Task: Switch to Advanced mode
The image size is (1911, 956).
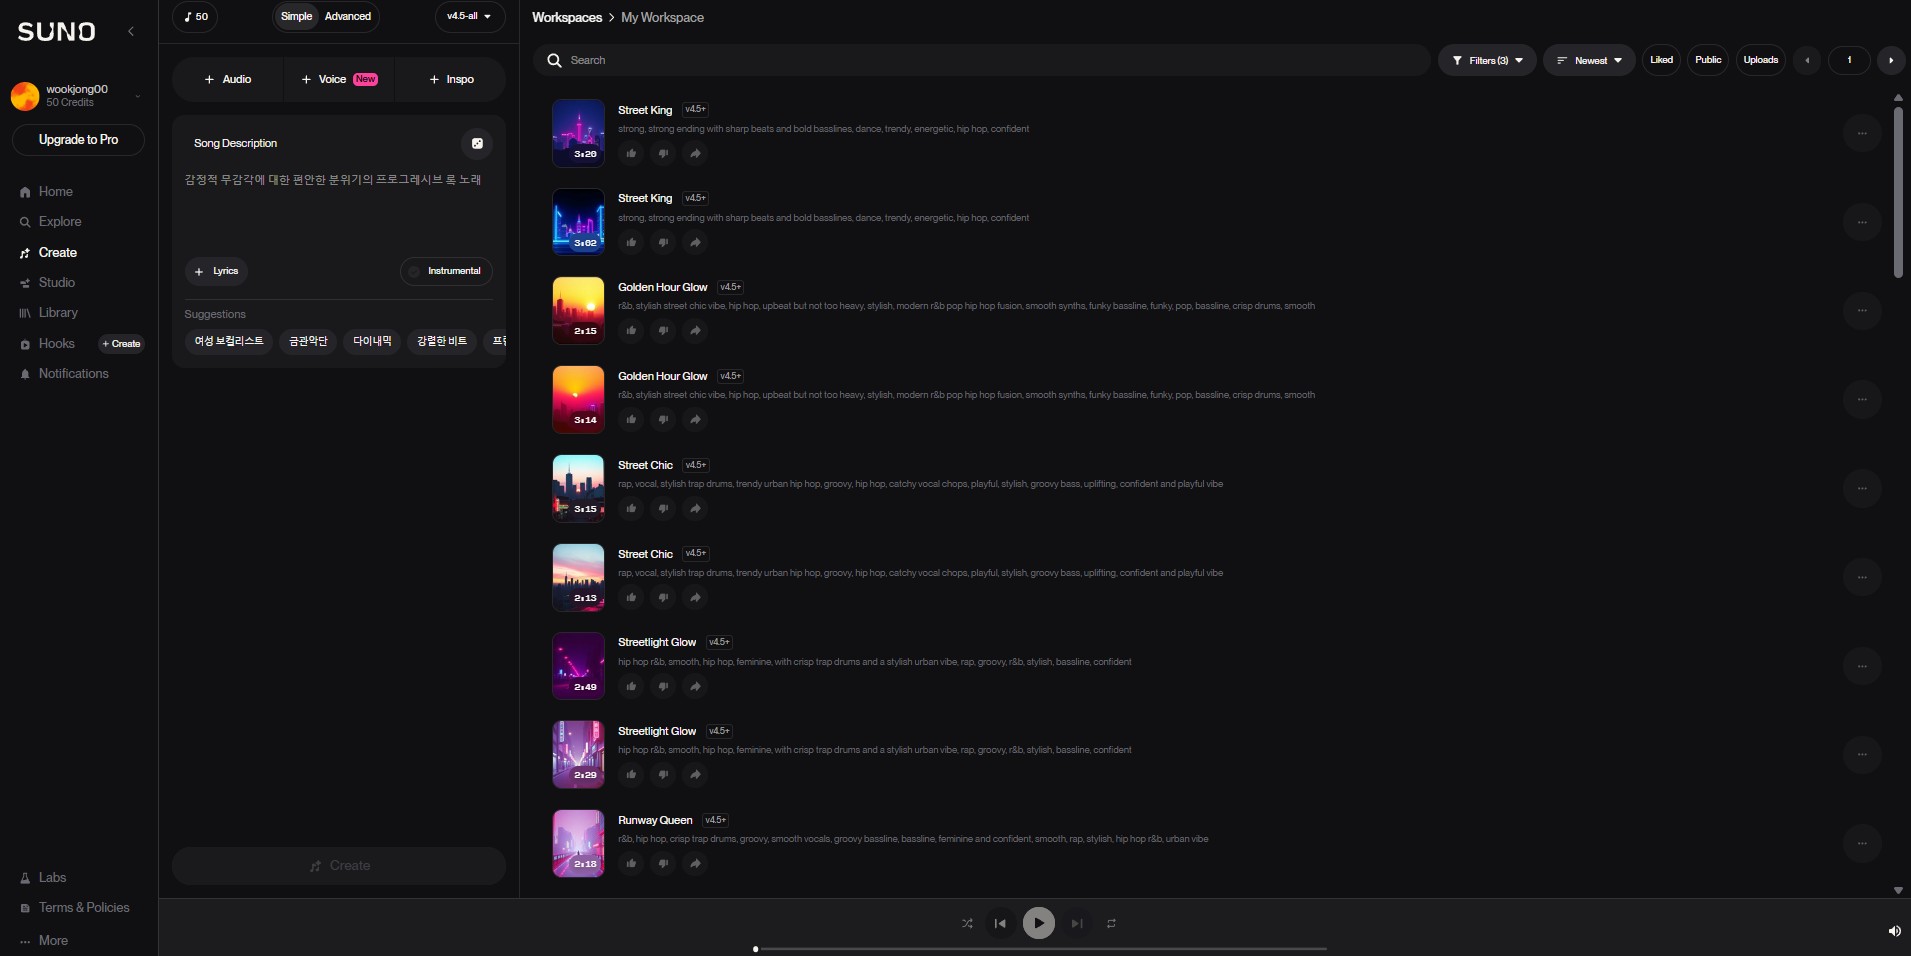Action: pyautogui.click(x=348, y=16)
